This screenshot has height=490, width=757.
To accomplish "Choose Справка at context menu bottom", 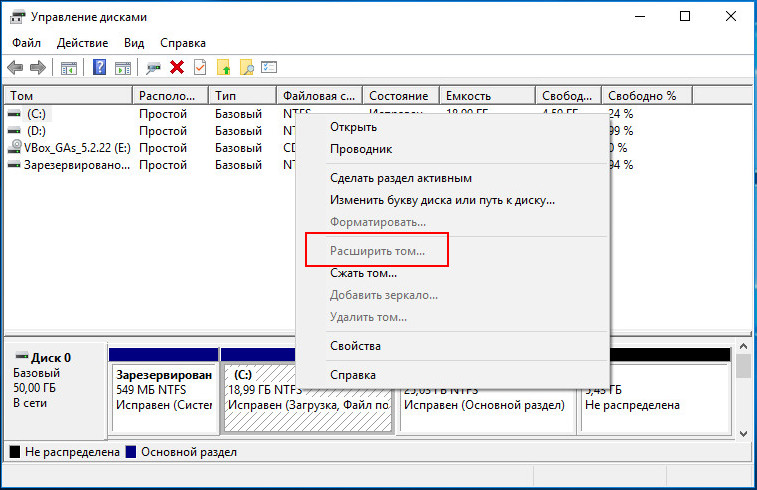I will click(453, 375).
